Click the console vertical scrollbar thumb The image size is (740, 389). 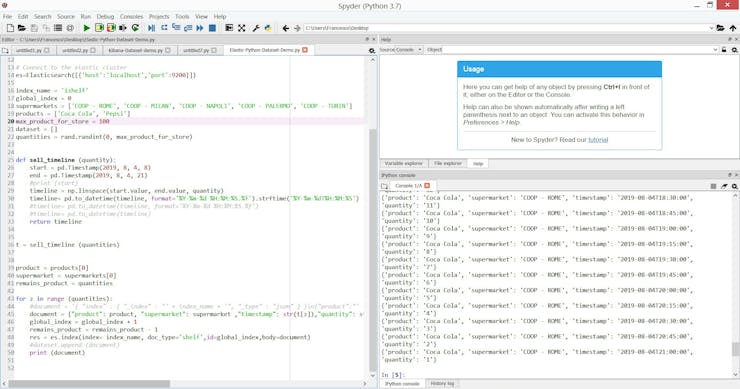(735, 349)
